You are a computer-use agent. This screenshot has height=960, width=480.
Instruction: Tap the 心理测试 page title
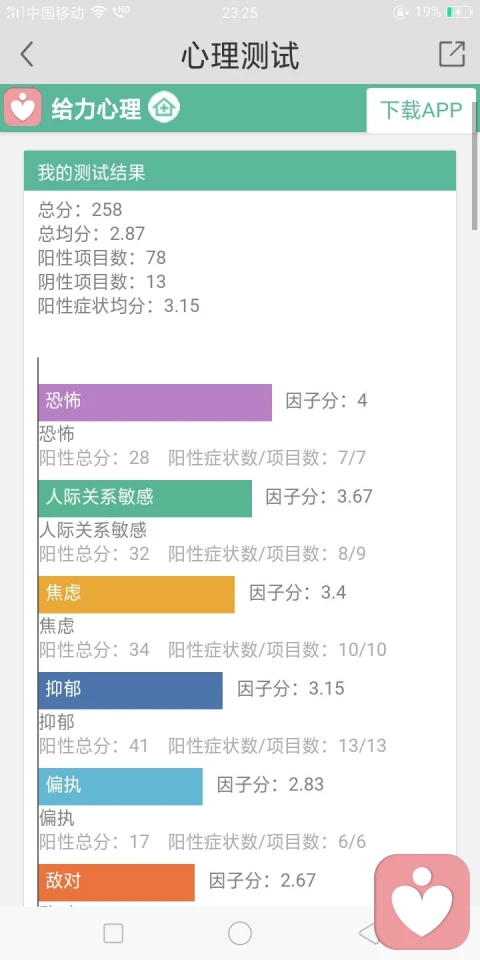pos(240,55)
